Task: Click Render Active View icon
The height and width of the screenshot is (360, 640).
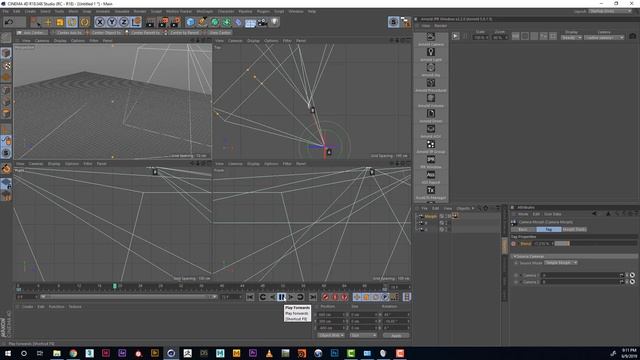Action: (x=151, y=22)
